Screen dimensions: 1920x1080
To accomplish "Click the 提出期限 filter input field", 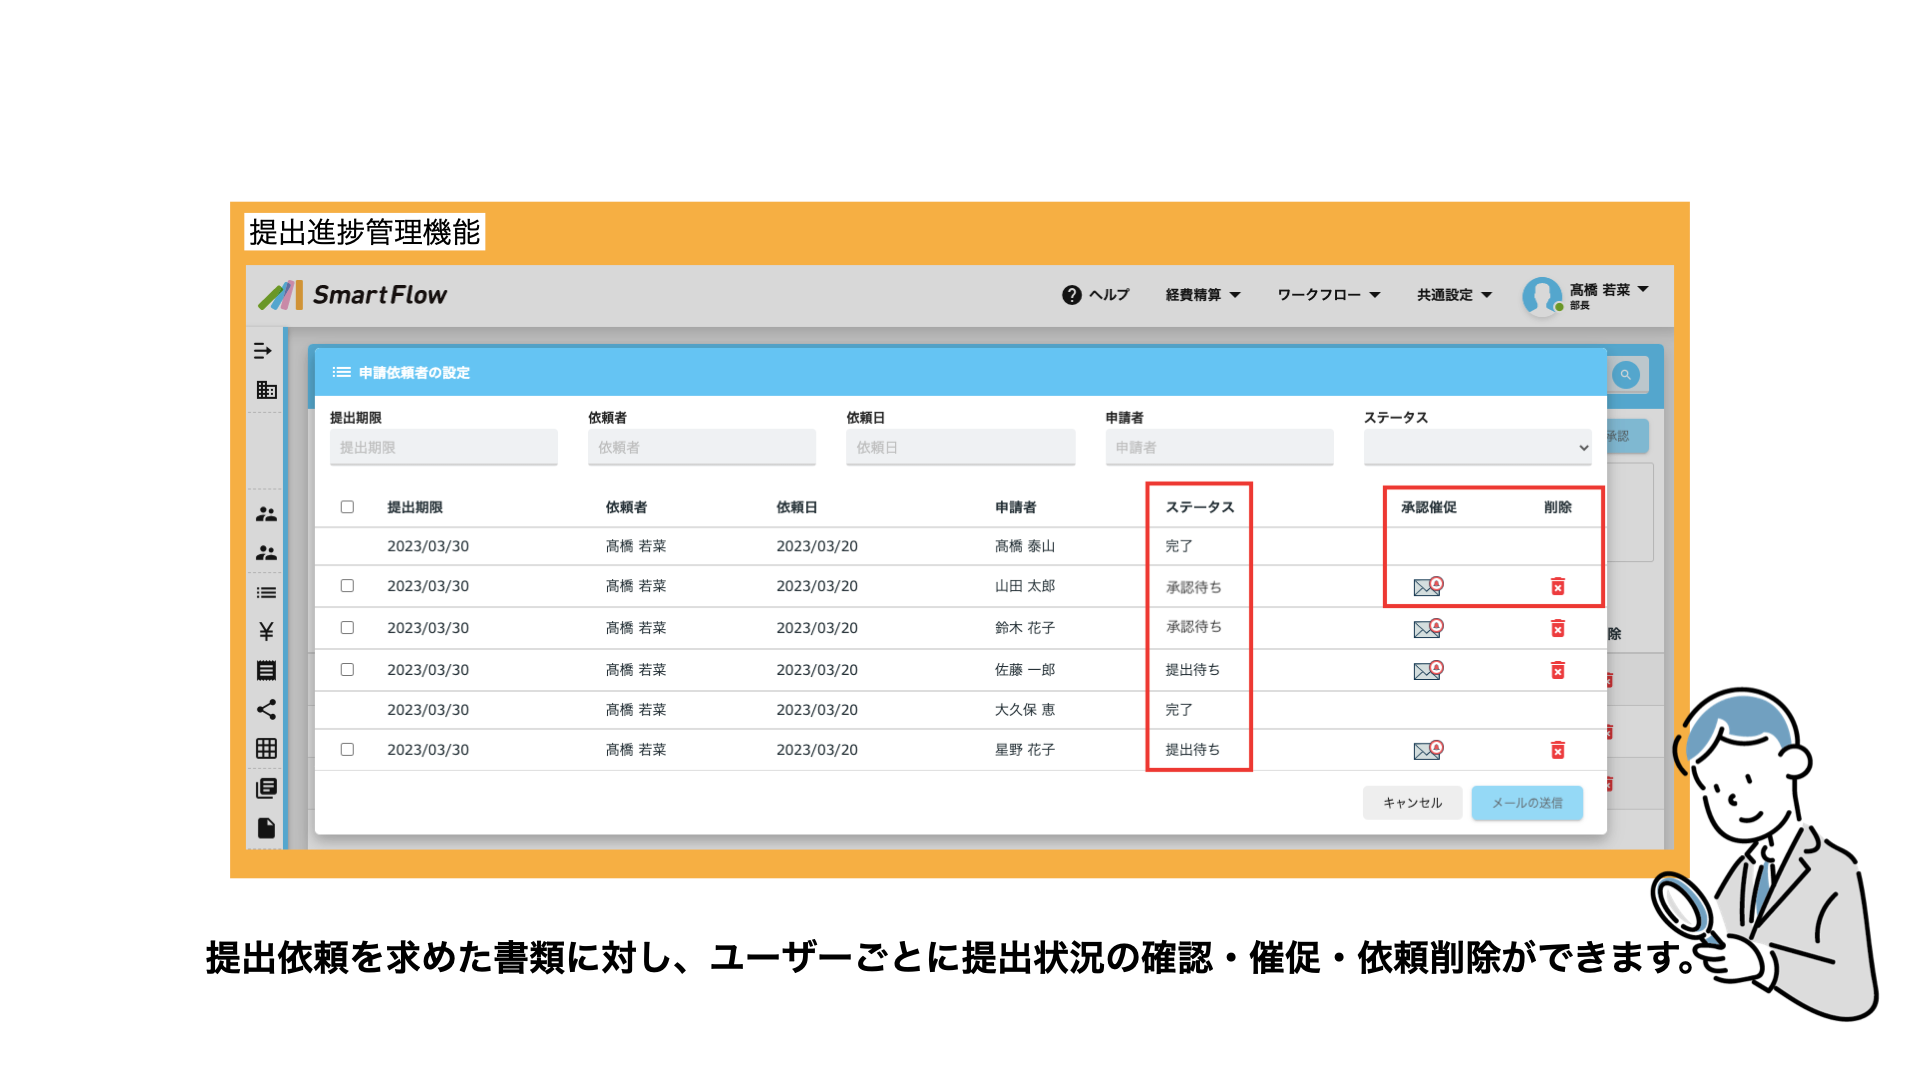I will (443, 447).
